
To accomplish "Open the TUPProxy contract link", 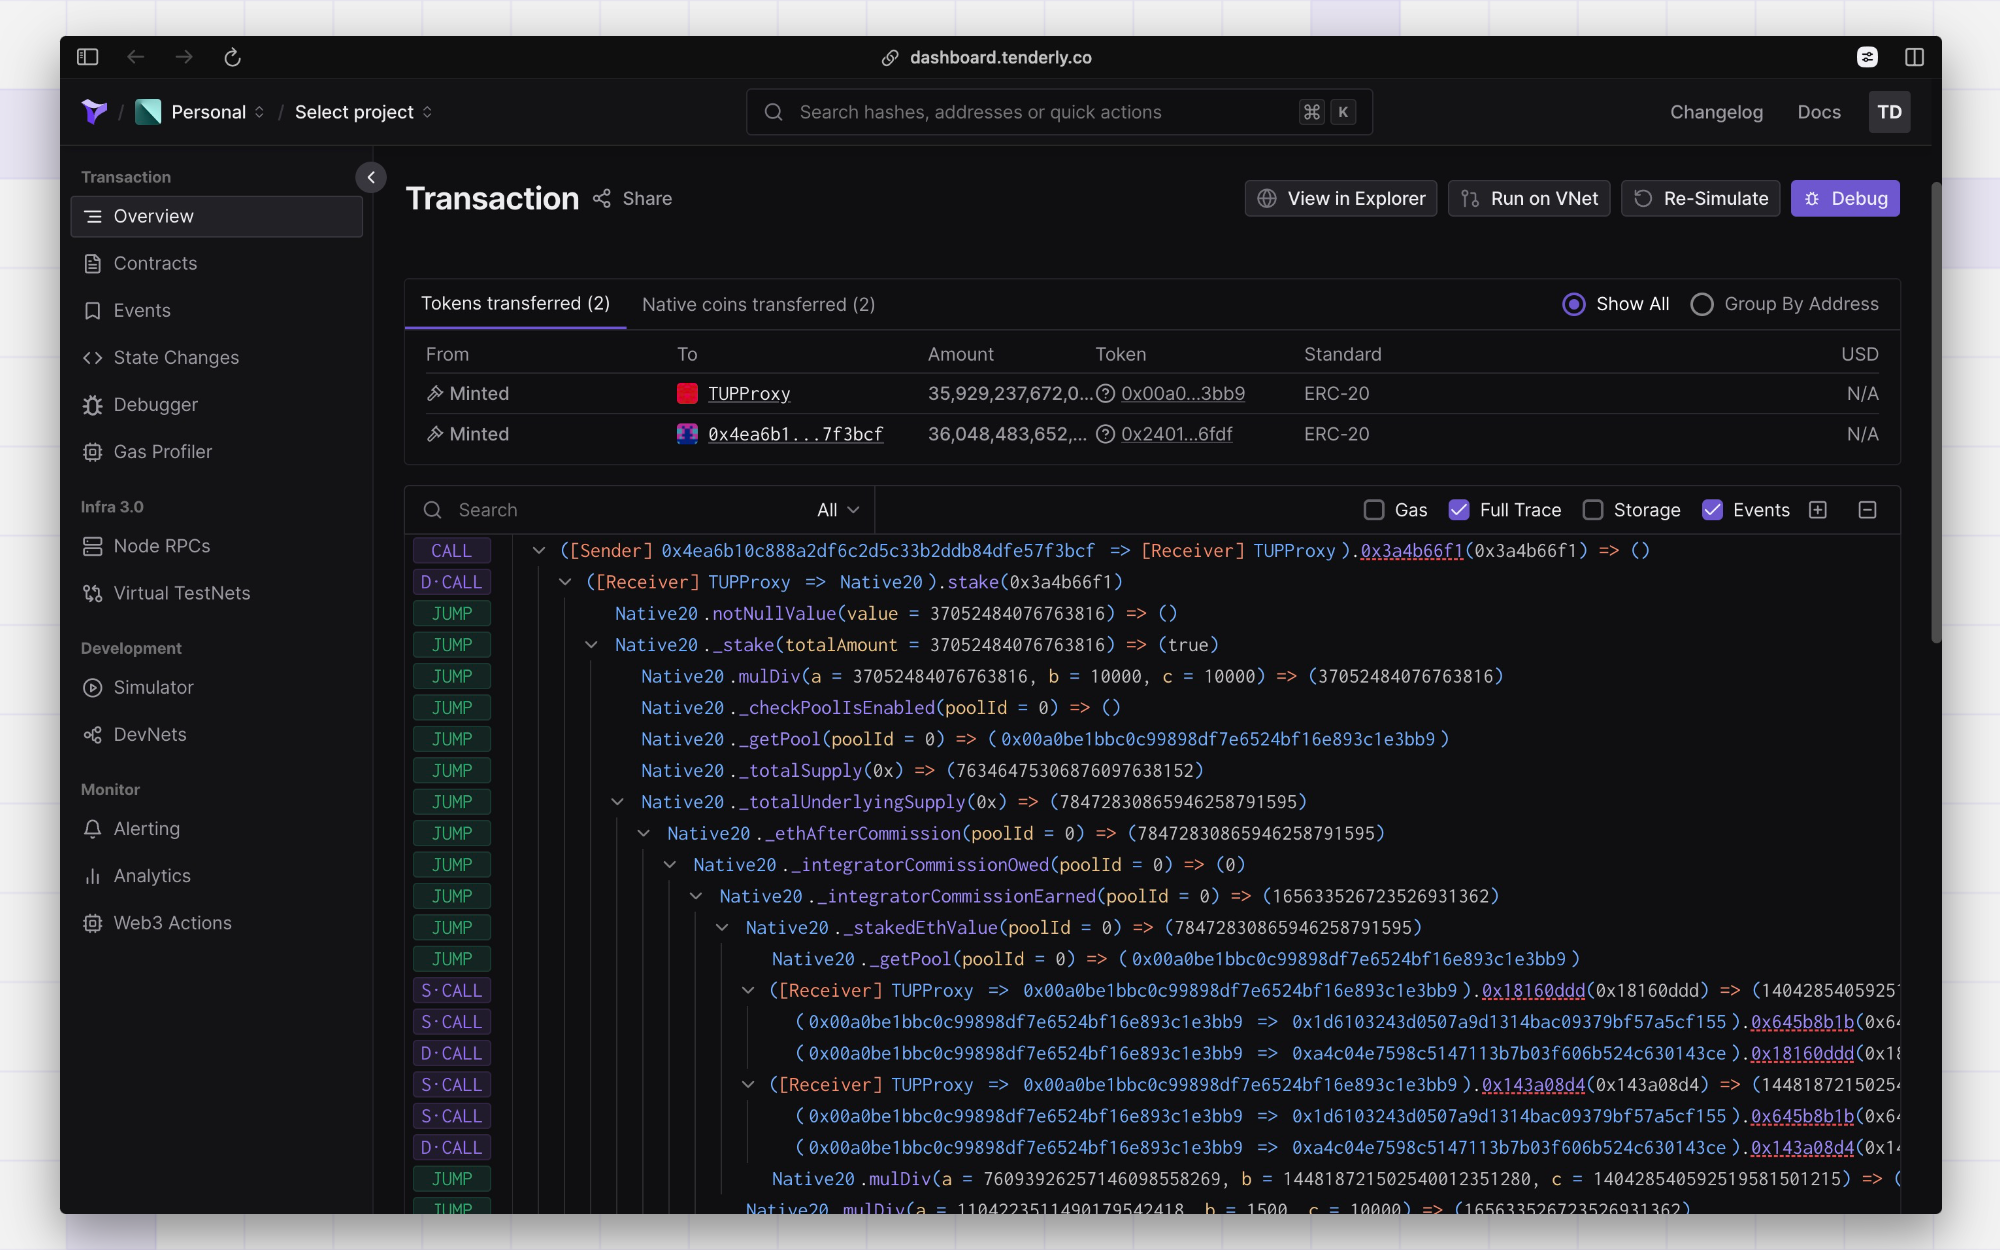I will (x=749, y=393).
